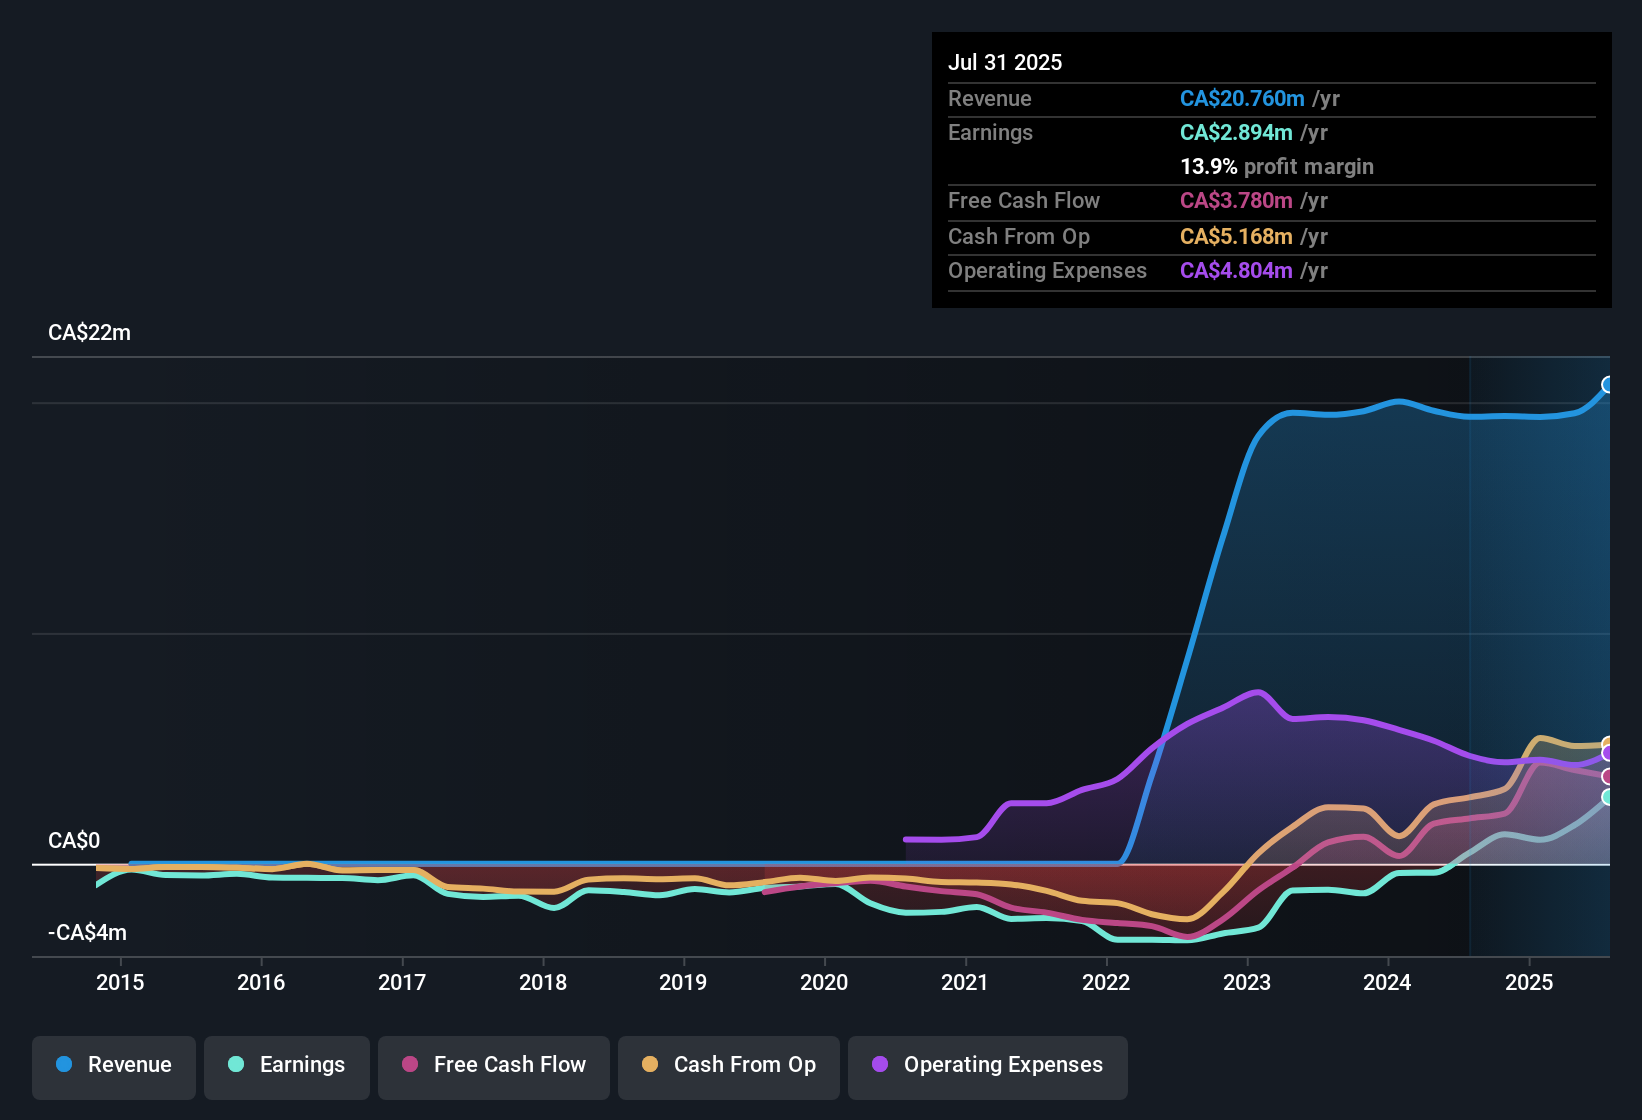Open the Operating Expenses legend entry
Viewport: 1642px width, 1120px height.
987,1065
